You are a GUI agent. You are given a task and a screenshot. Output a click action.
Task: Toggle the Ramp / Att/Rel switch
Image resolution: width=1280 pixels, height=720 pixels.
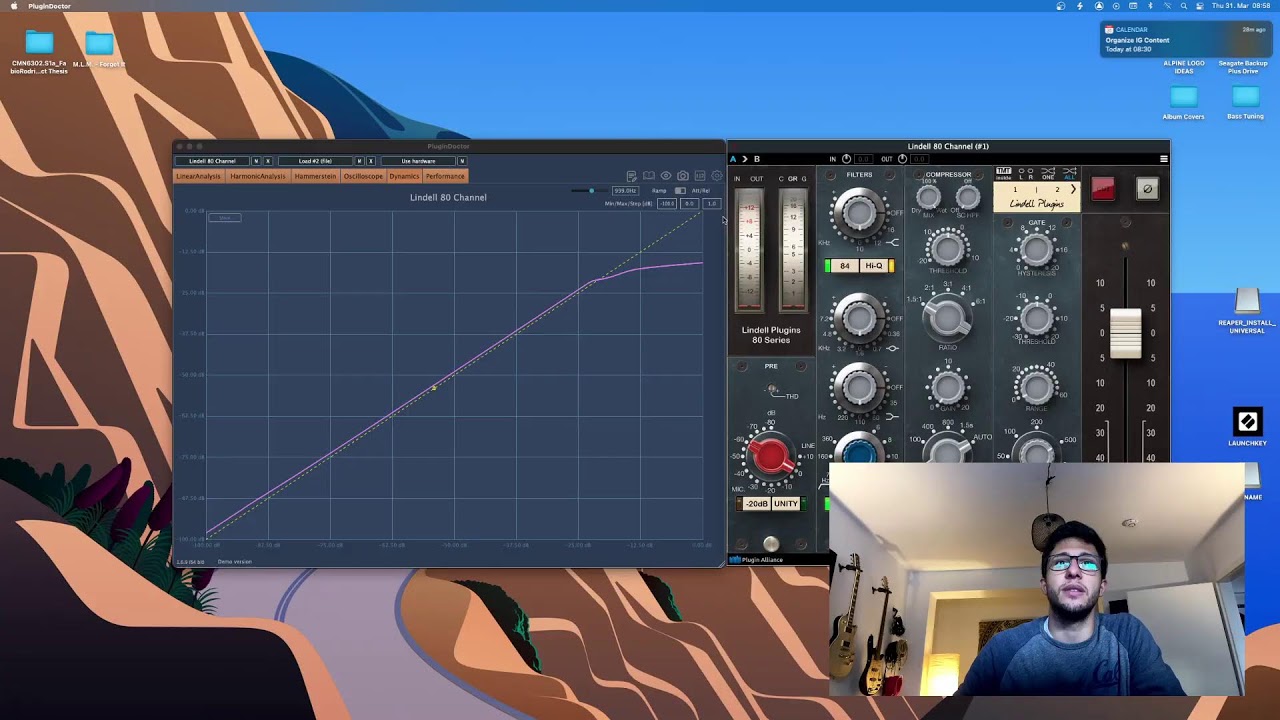pyautogui.click(x=681, y=191)
